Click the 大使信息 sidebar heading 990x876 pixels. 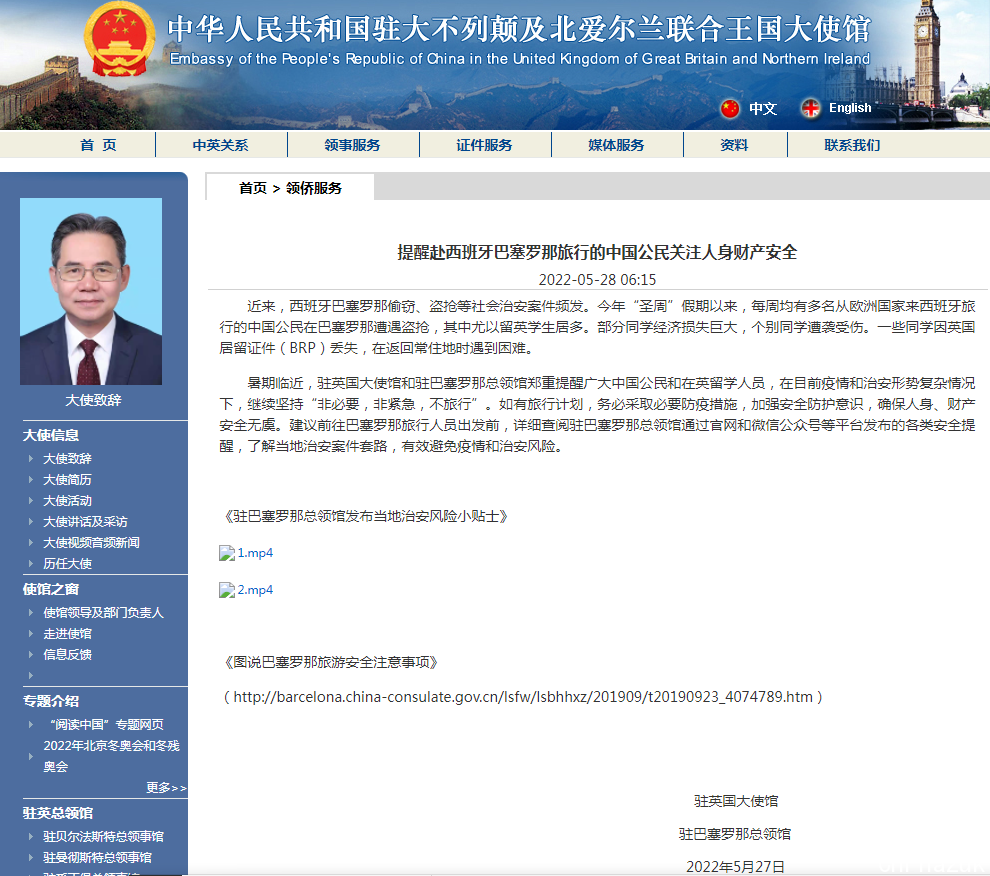tap(51, 435)
